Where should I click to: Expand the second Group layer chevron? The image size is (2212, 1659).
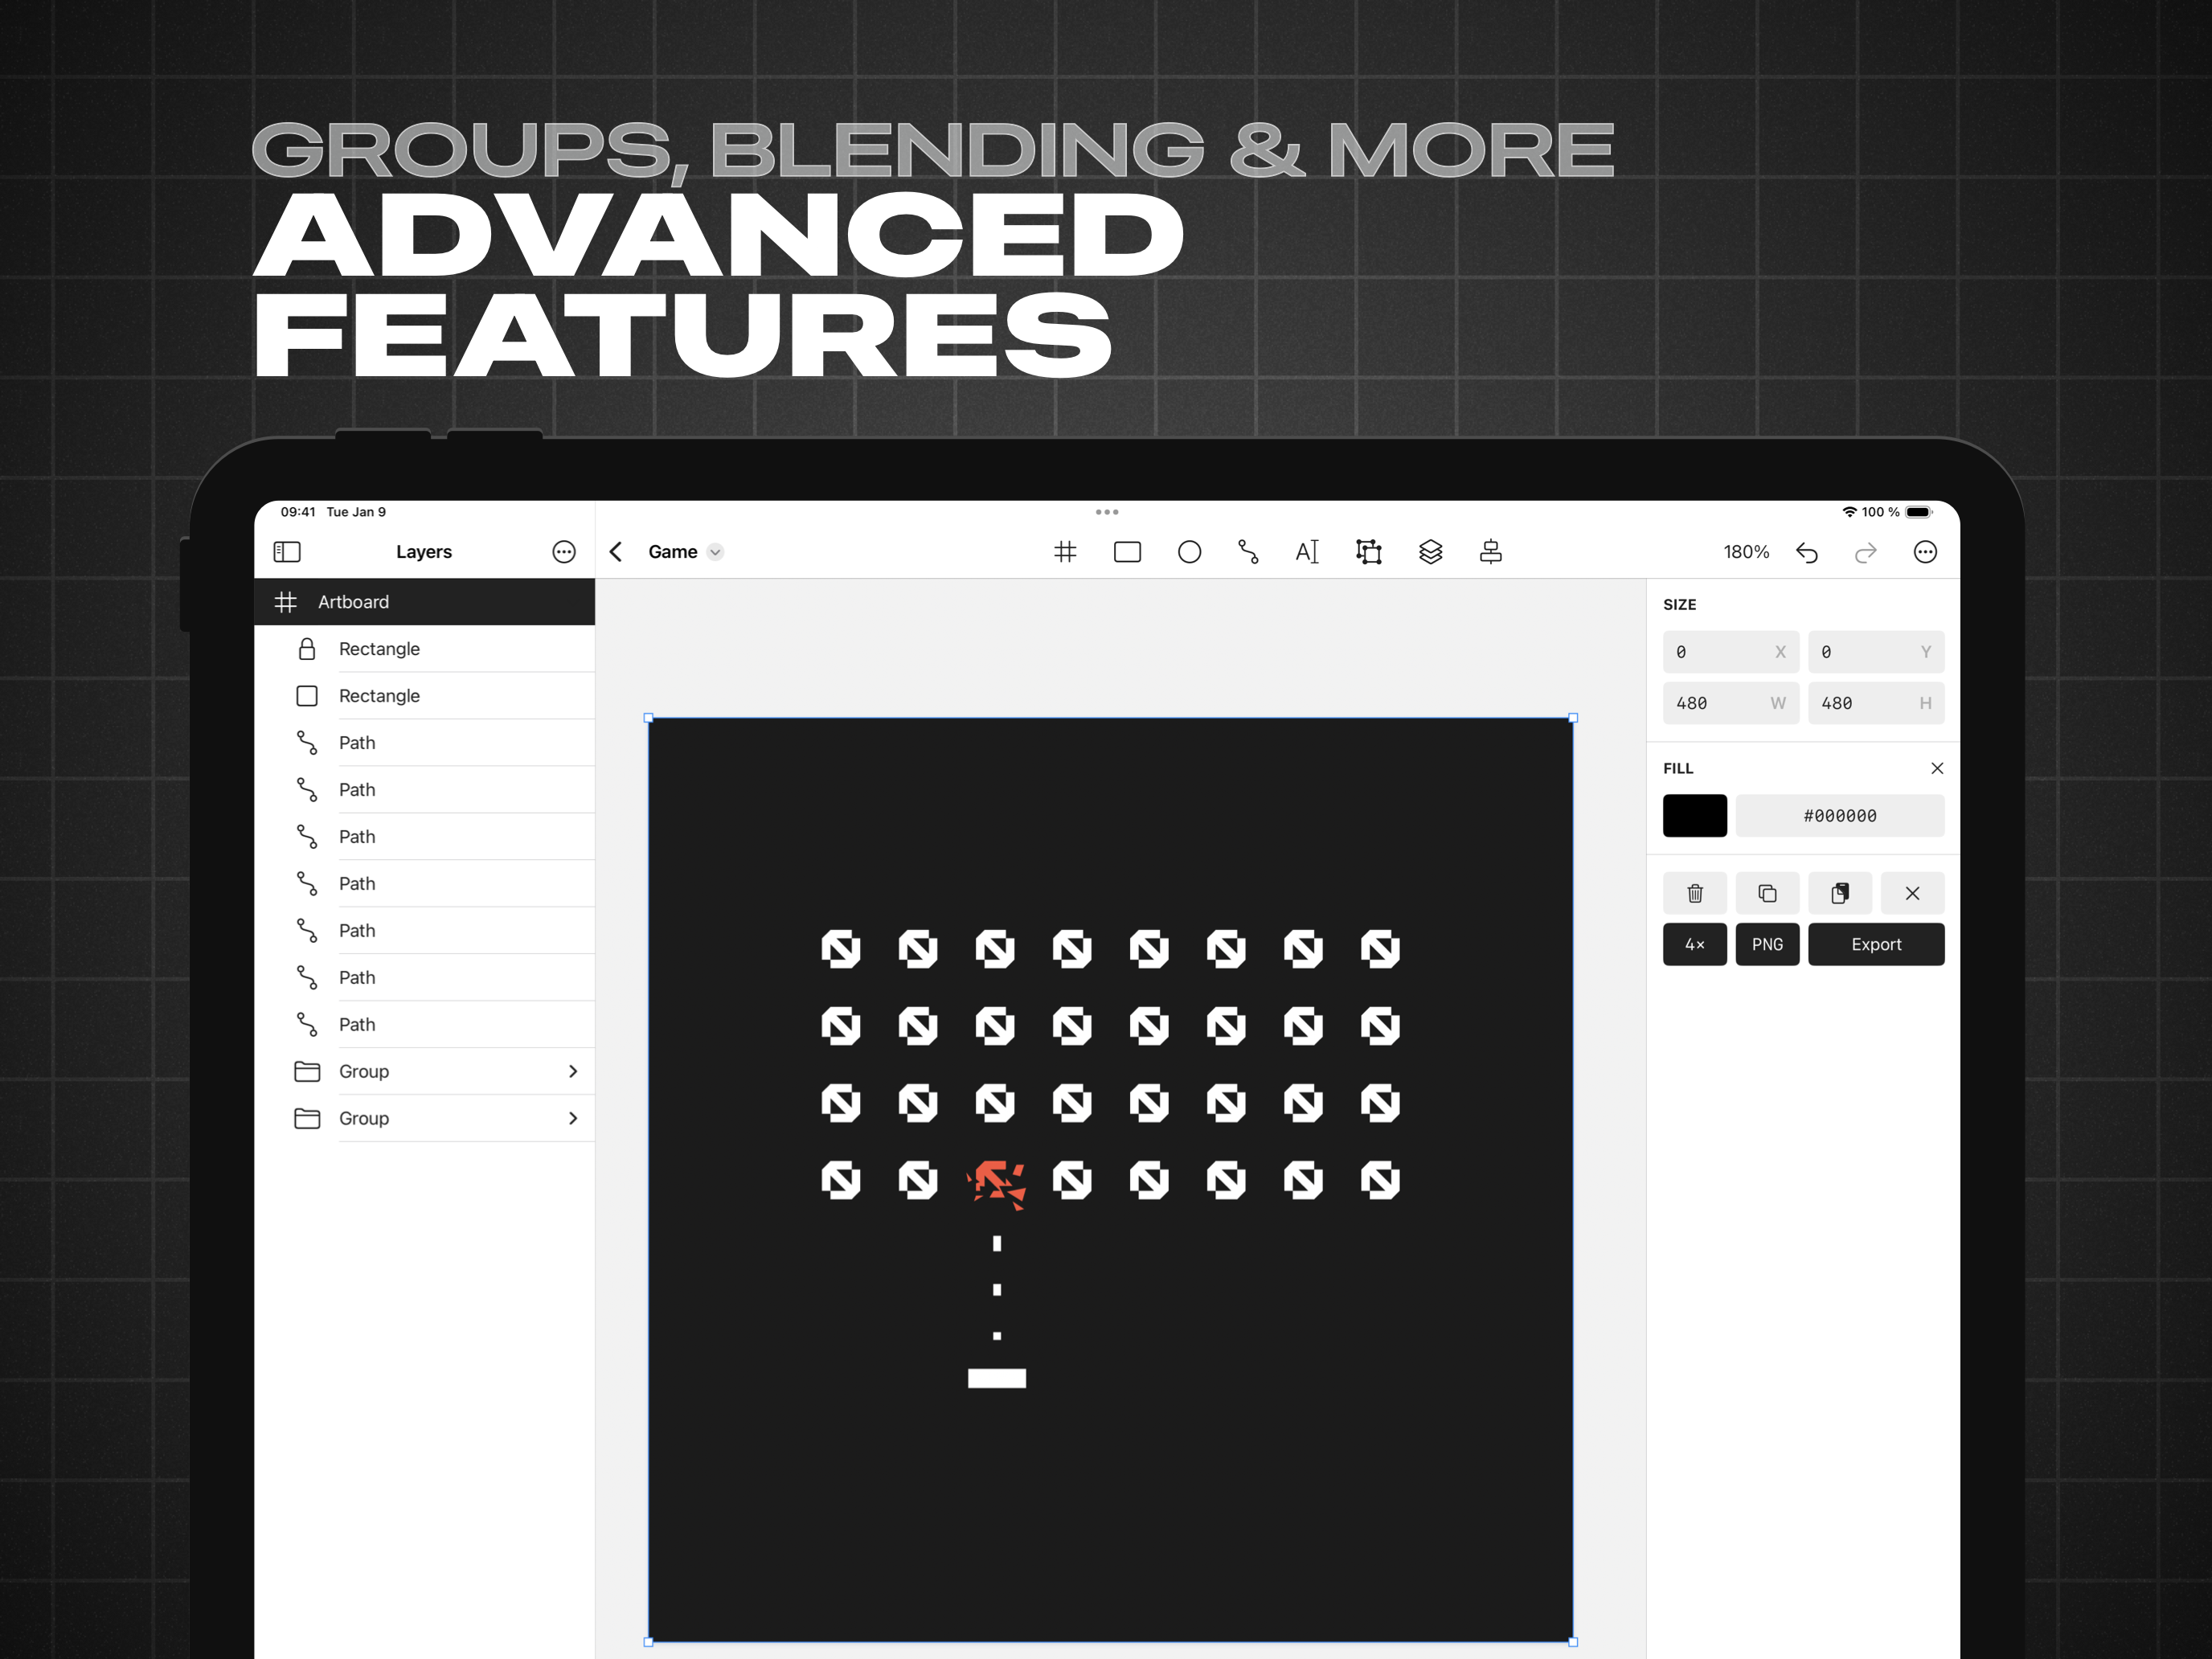point(573,1118)
